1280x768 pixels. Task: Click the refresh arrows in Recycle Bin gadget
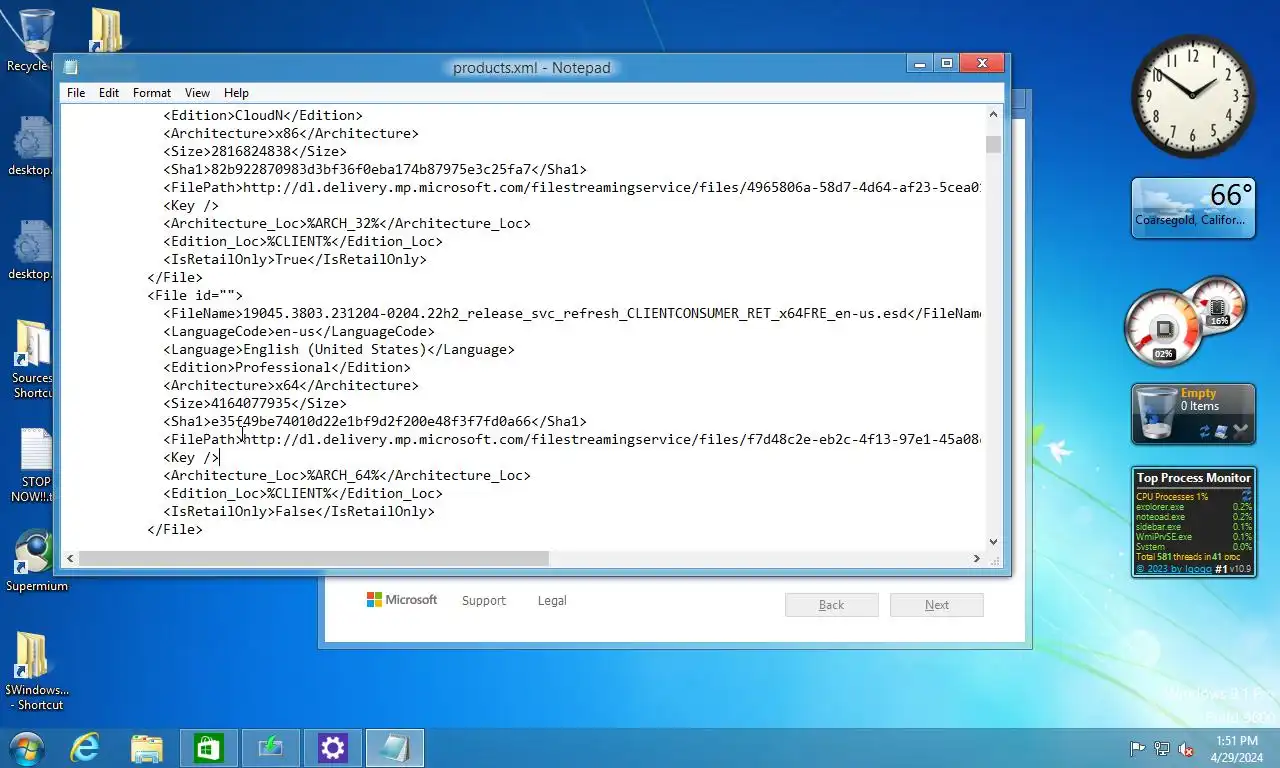pyautogui.click(x=1205, y=431)
